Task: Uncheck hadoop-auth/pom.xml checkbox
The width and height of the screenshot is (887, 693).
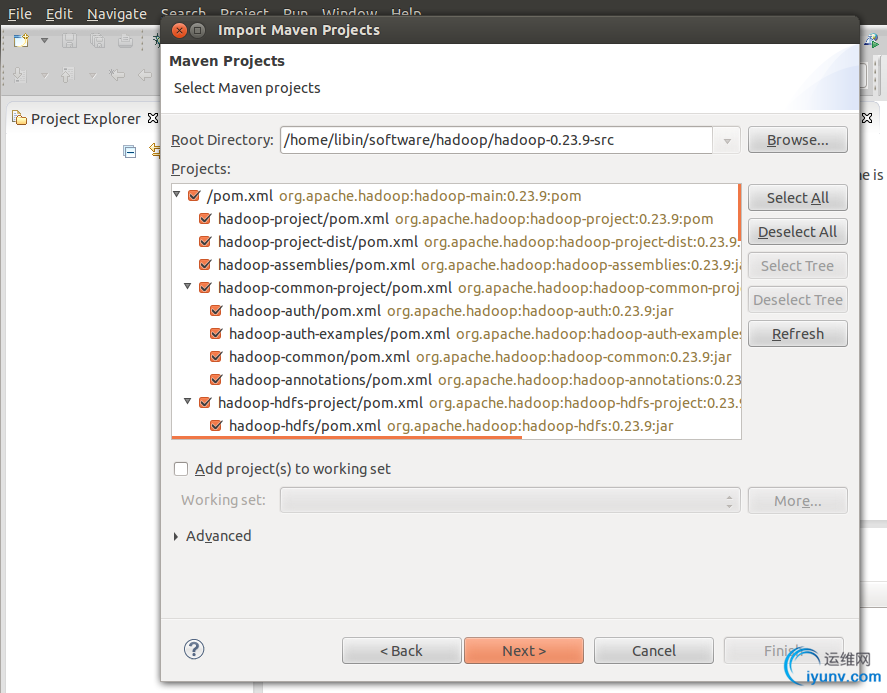Action: coord(216,311)
